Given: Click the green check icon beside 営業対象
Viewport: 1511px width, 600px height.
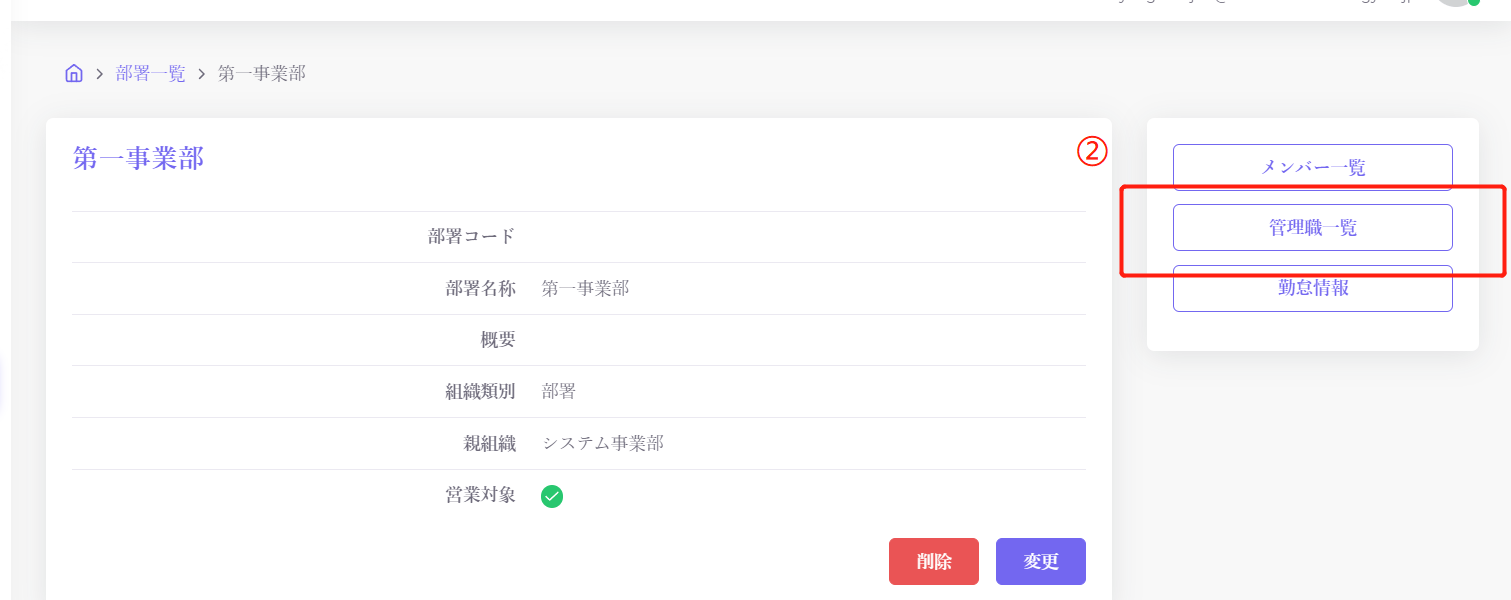Looking at the screenshot, I should tap(552, 496).
